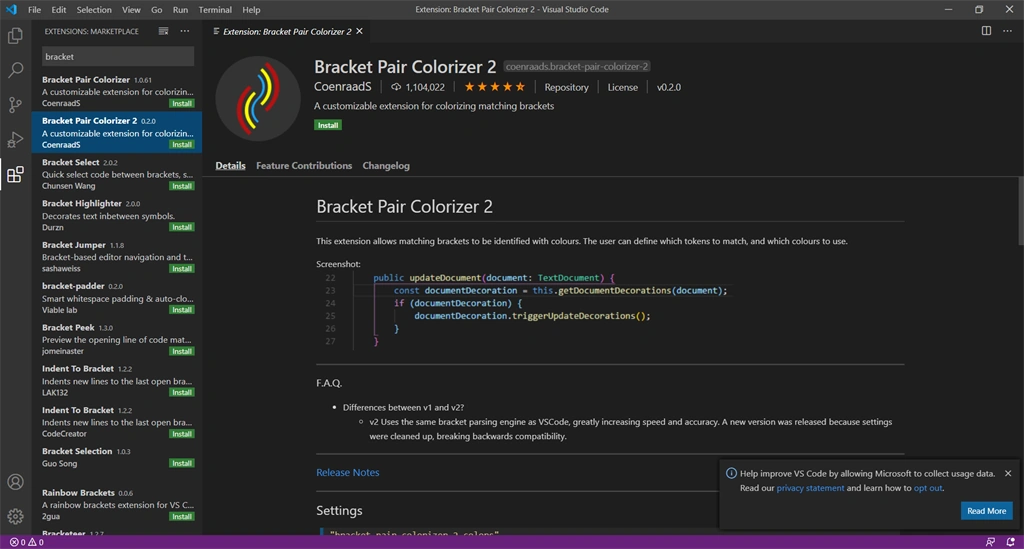
Task: Click the v0.2.0 version label
Action: coord(669,87)
